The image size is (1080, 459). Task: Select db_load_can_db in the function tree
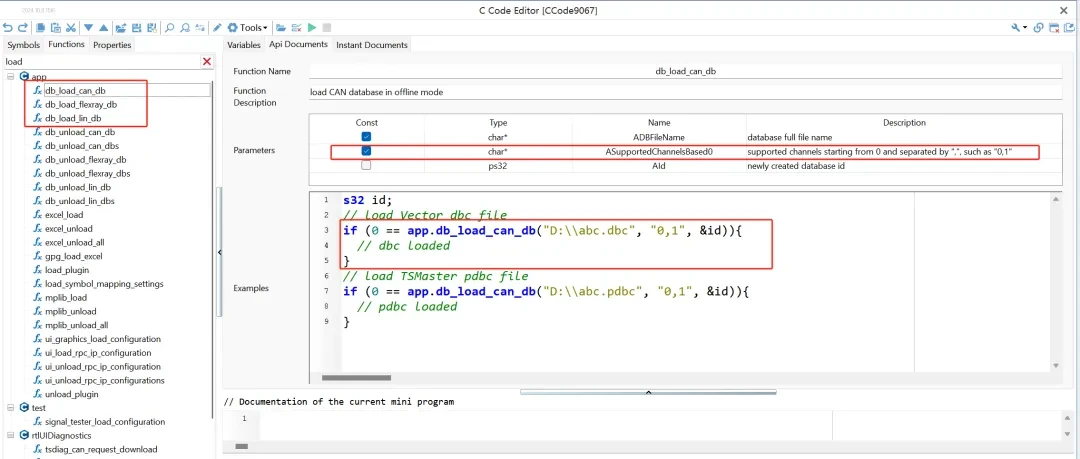coord(75,90)
